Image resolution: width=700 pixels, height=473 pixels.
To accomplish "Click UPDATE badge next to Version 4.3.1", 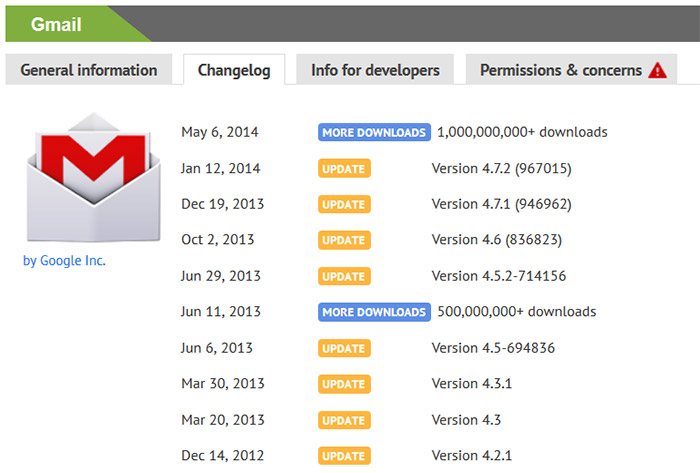I will point(344,384).
